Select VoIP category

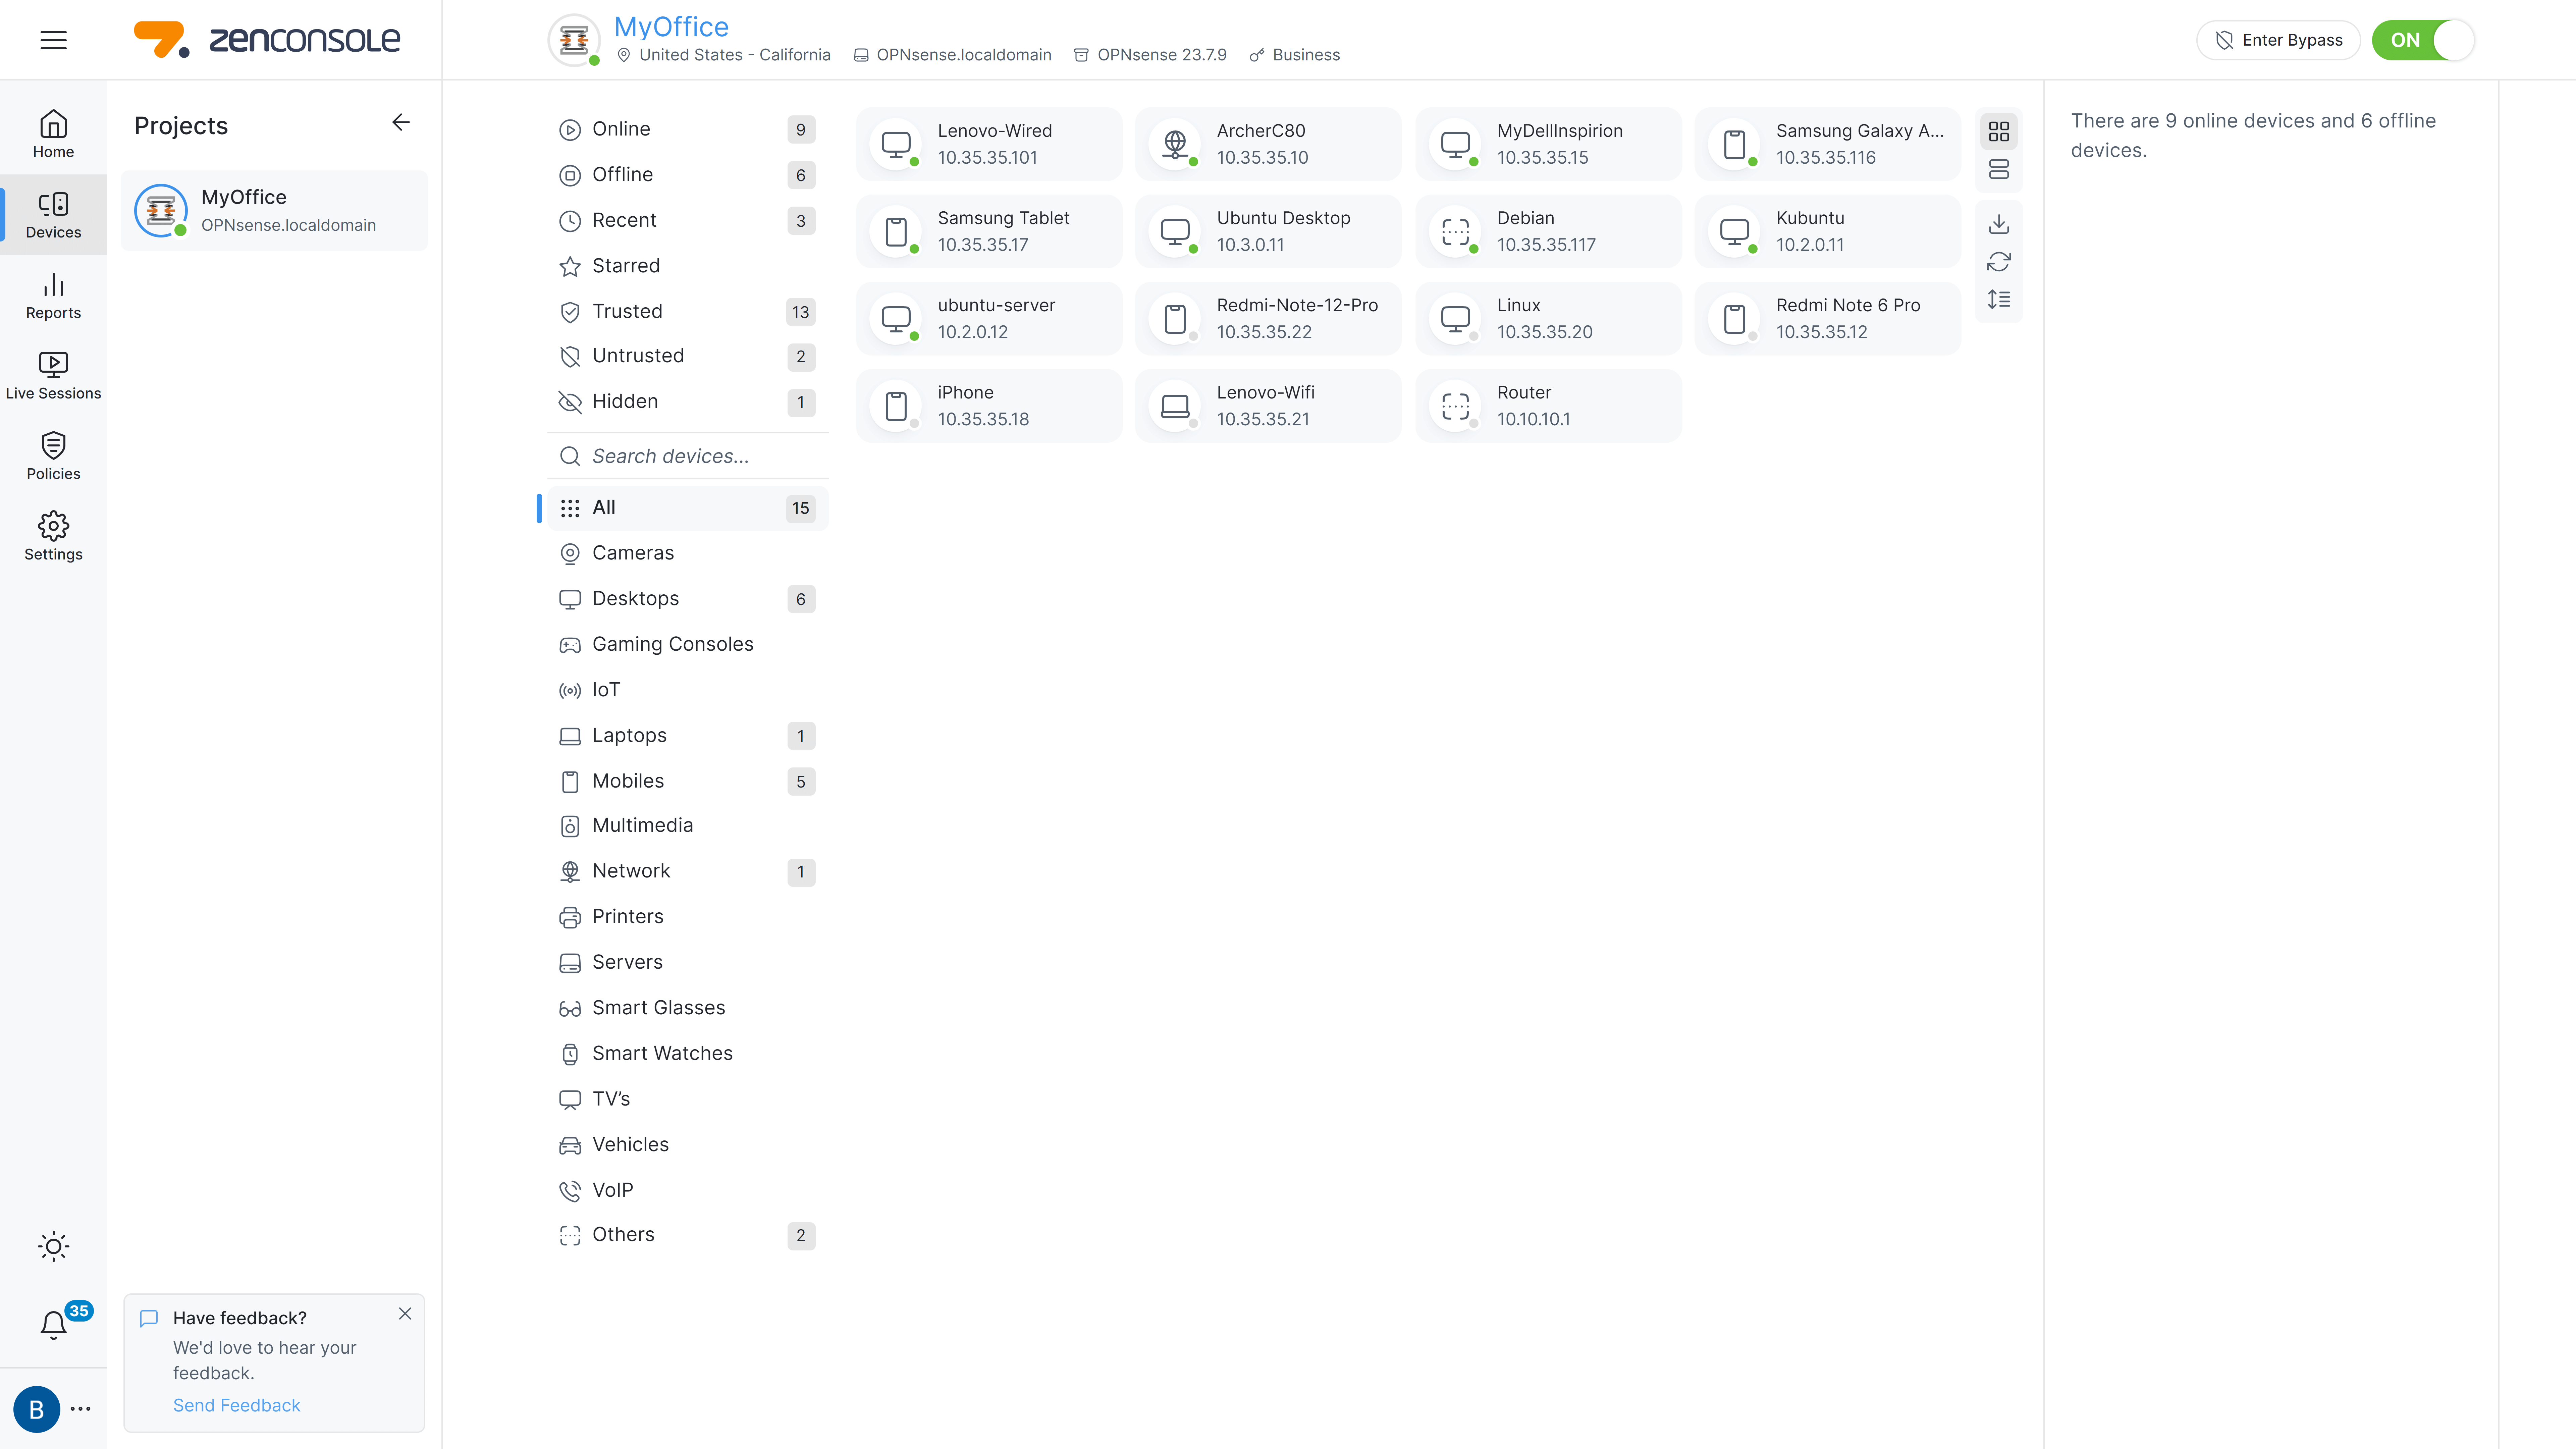(x=688, y=1190)
